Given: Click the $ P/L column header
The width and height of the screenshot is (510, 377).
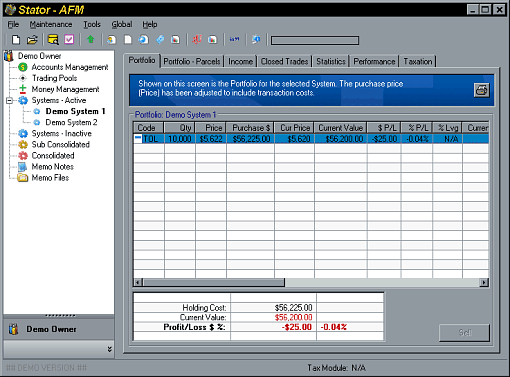Looking at the screenshot, I should pos(384,128).
